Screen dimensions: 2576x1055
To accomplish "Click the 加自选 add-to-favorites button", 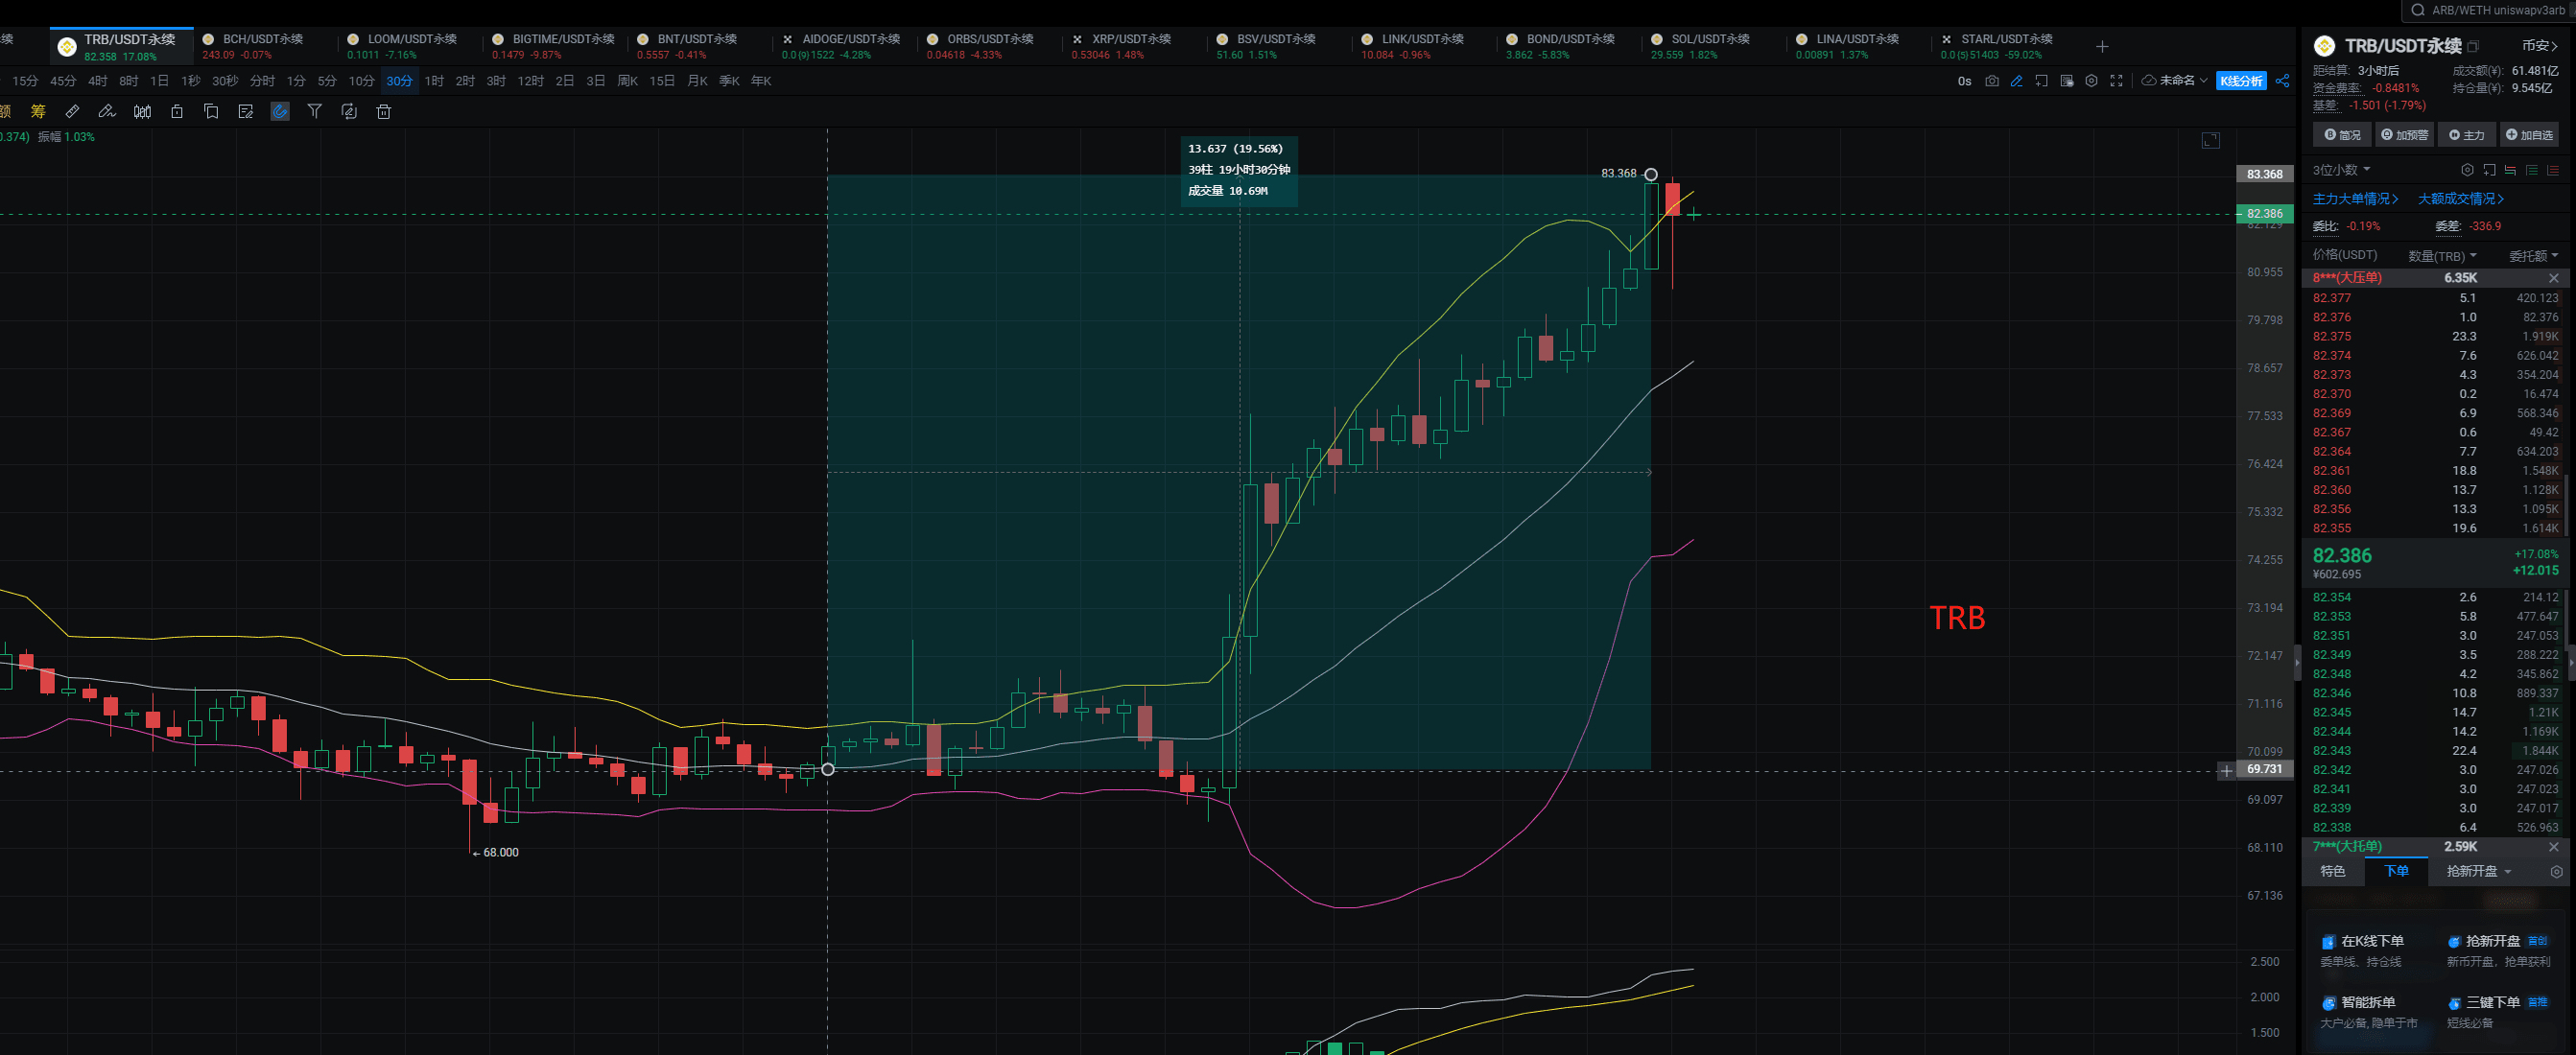I will (2530, 134).
